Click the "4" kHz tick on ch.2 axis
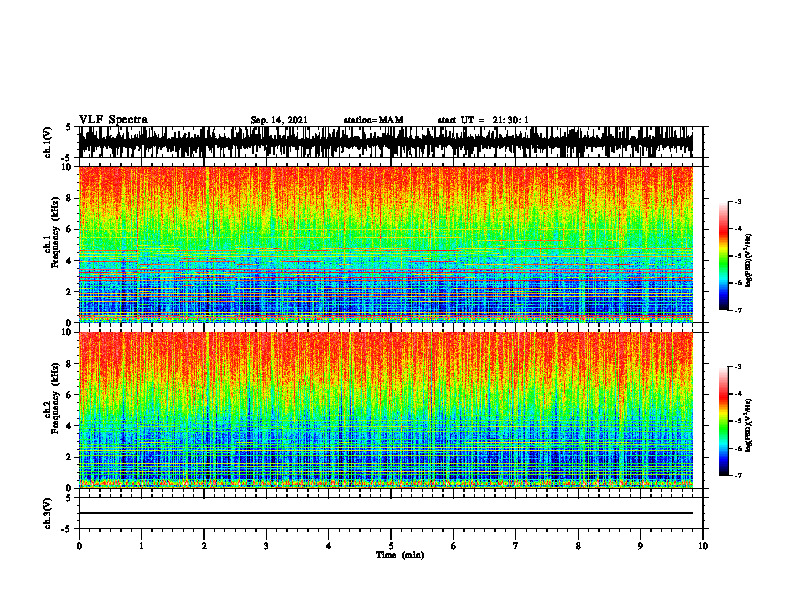The width and height of the screenshot is (792, 612). pos(70,426)
